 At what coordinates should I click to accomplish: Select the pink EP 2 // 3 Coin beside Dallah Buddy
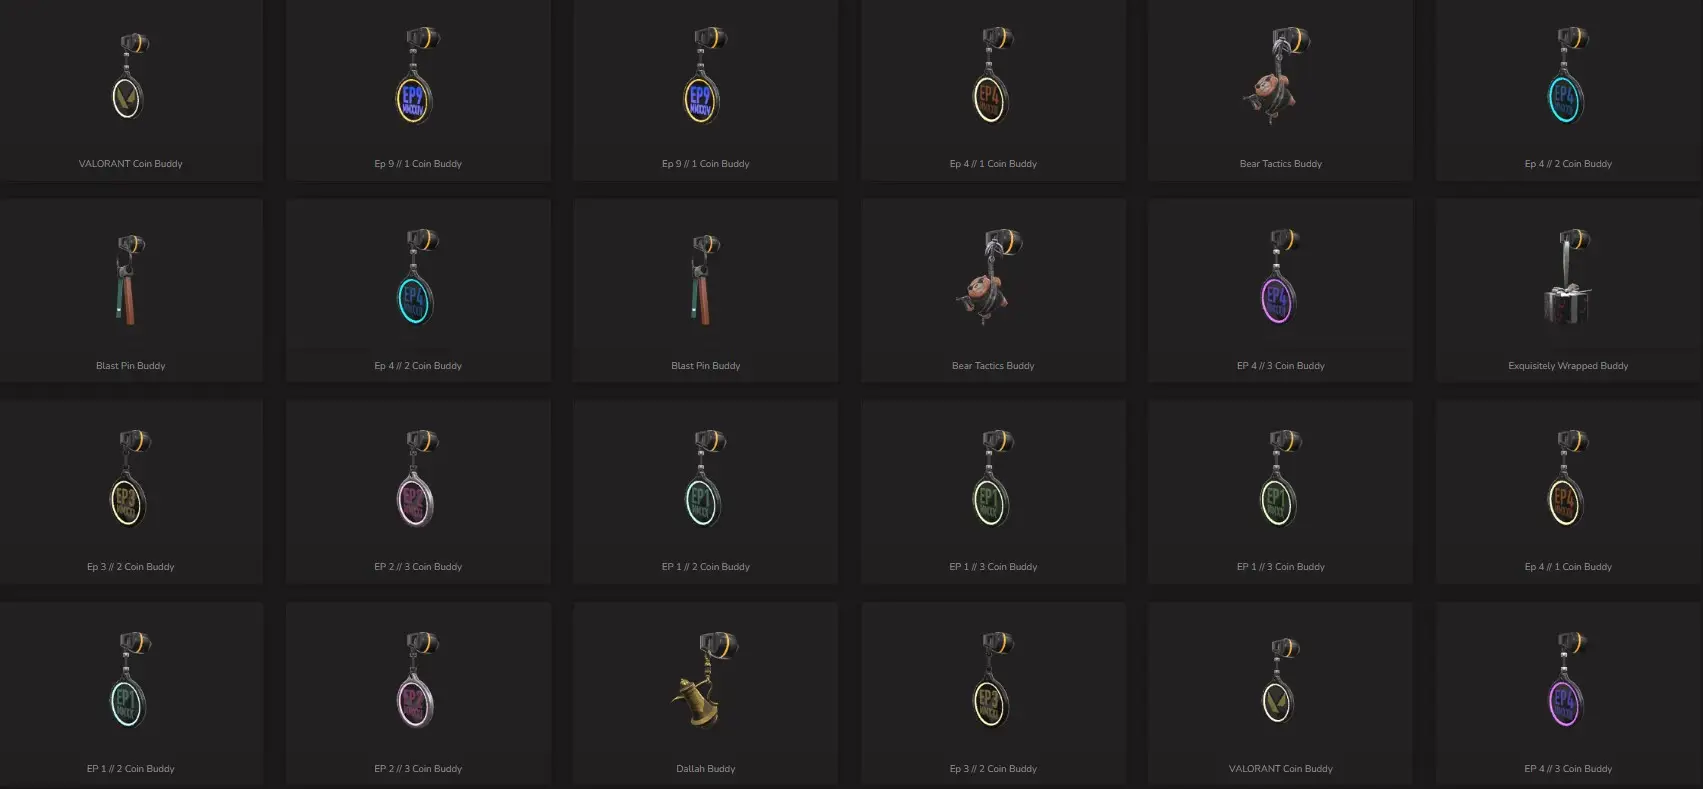[x=418, y=693]
